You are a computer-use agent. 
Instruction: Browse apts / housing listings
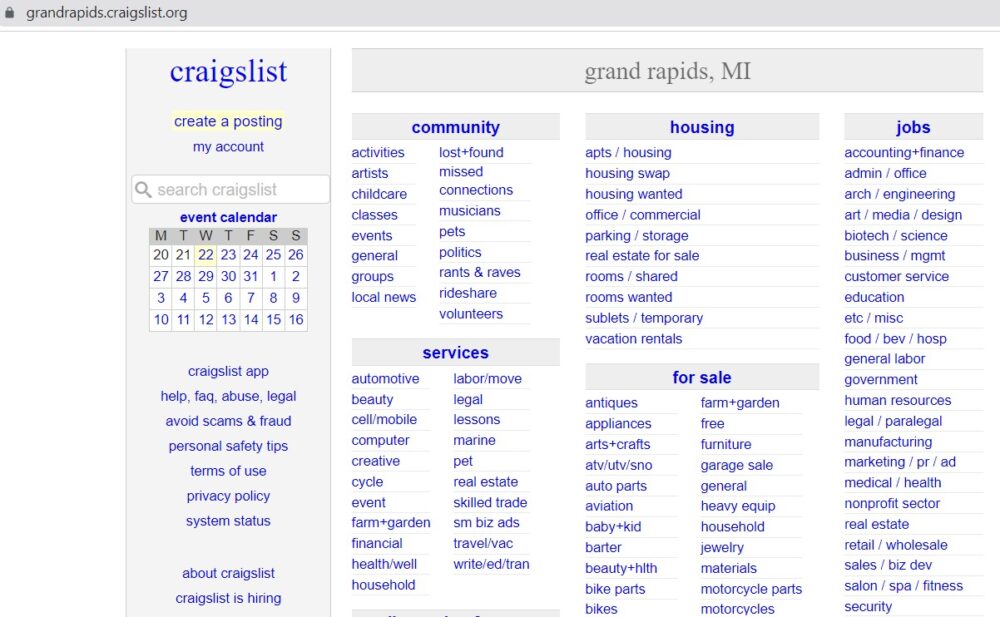click(x=628, y=153)
